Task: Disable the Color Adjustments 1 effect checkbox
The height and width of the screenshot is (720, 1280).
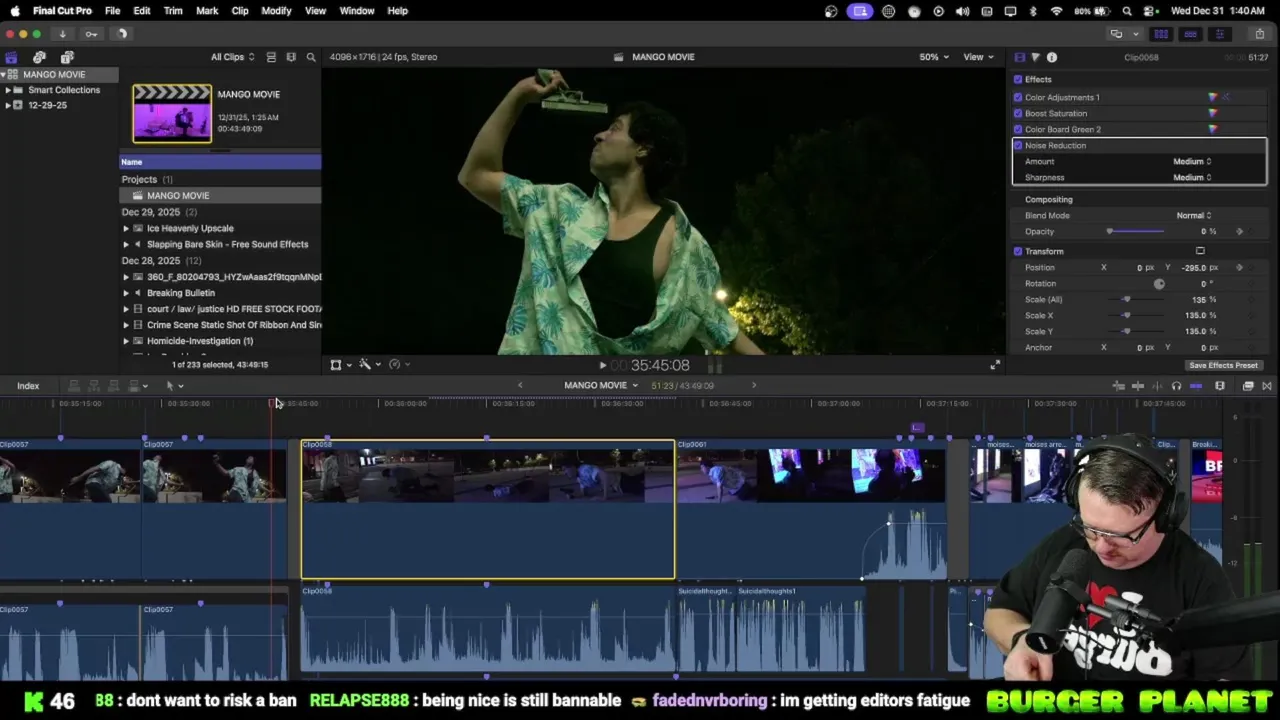Action: (1018, 97)
